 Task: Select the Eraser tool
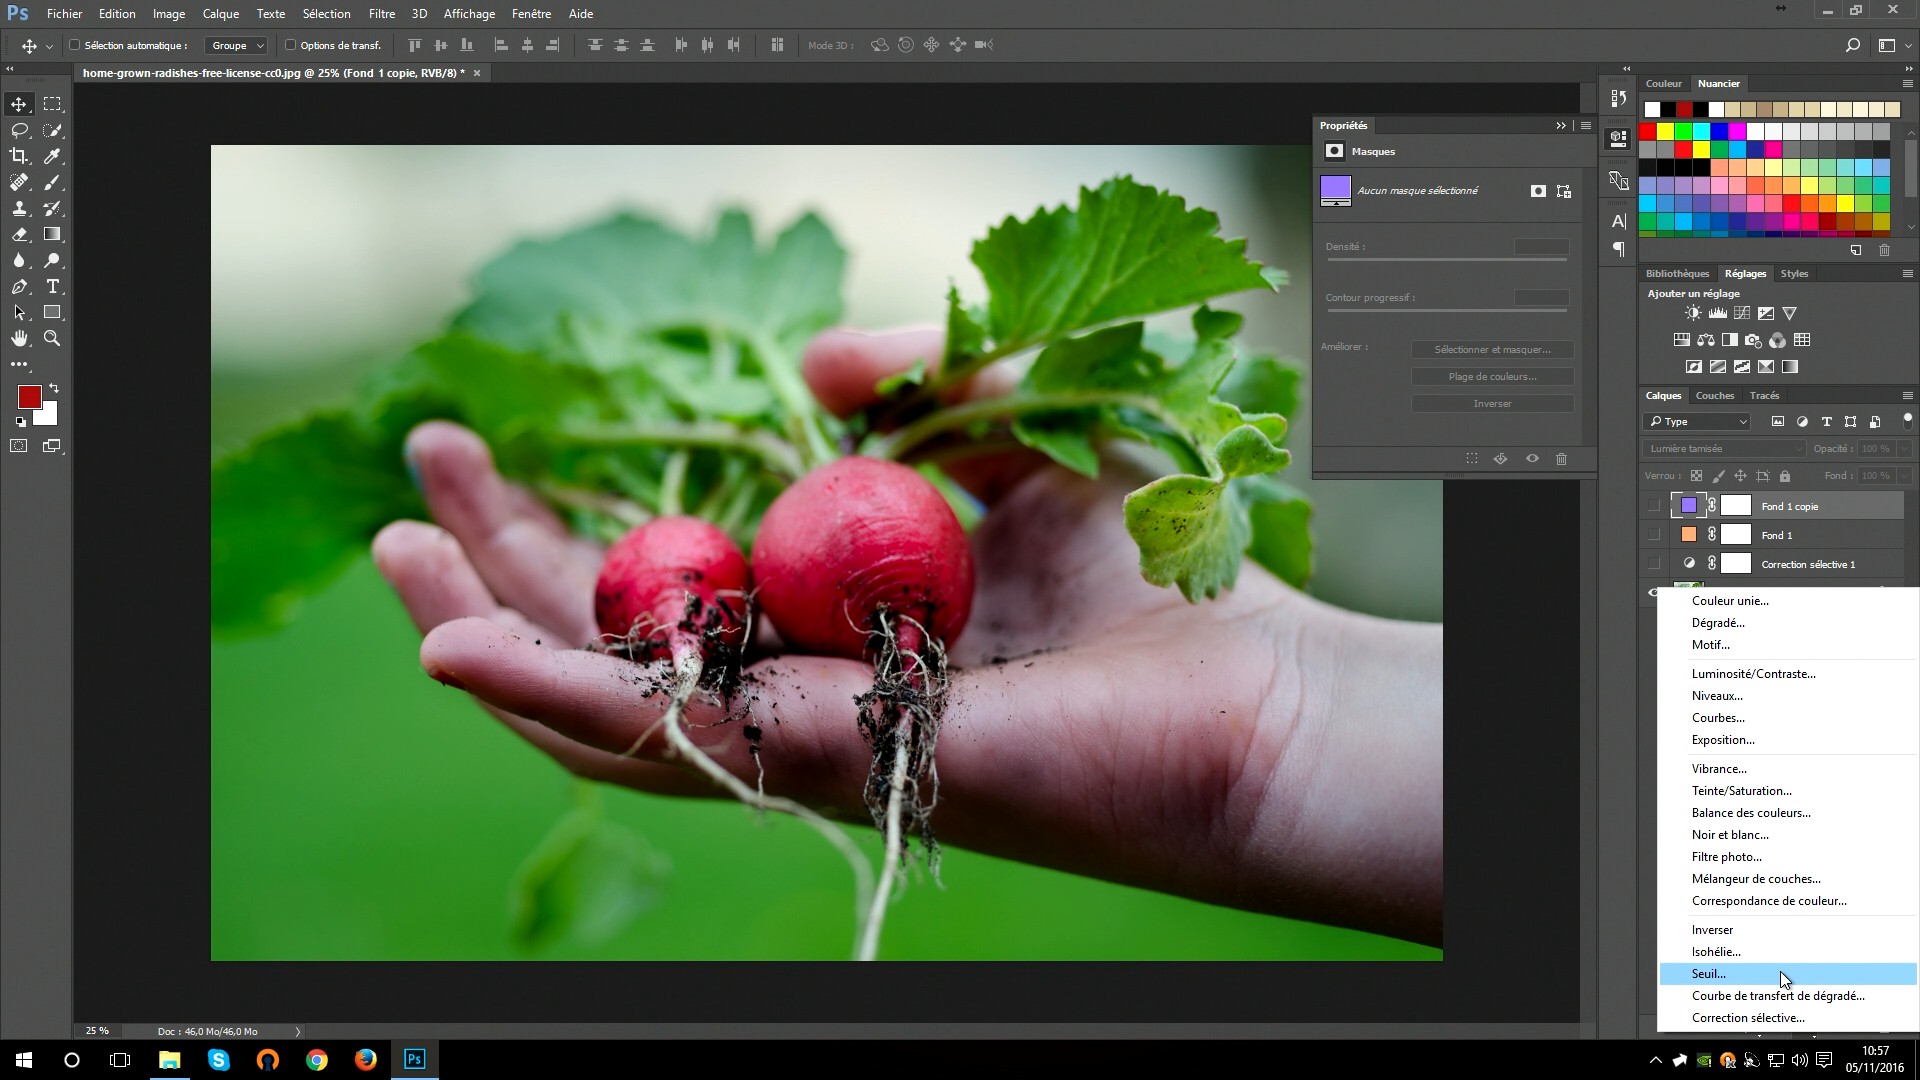19,234
